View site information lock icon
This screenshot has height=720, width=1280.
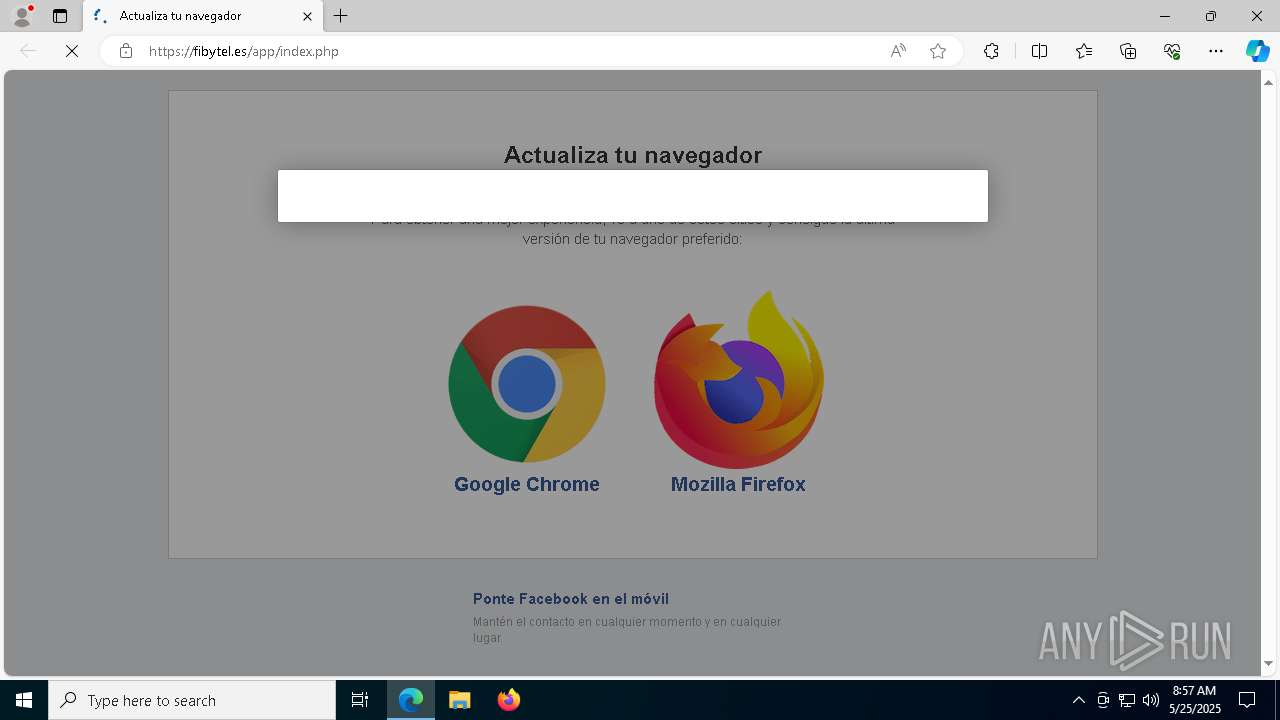[126, 51]
